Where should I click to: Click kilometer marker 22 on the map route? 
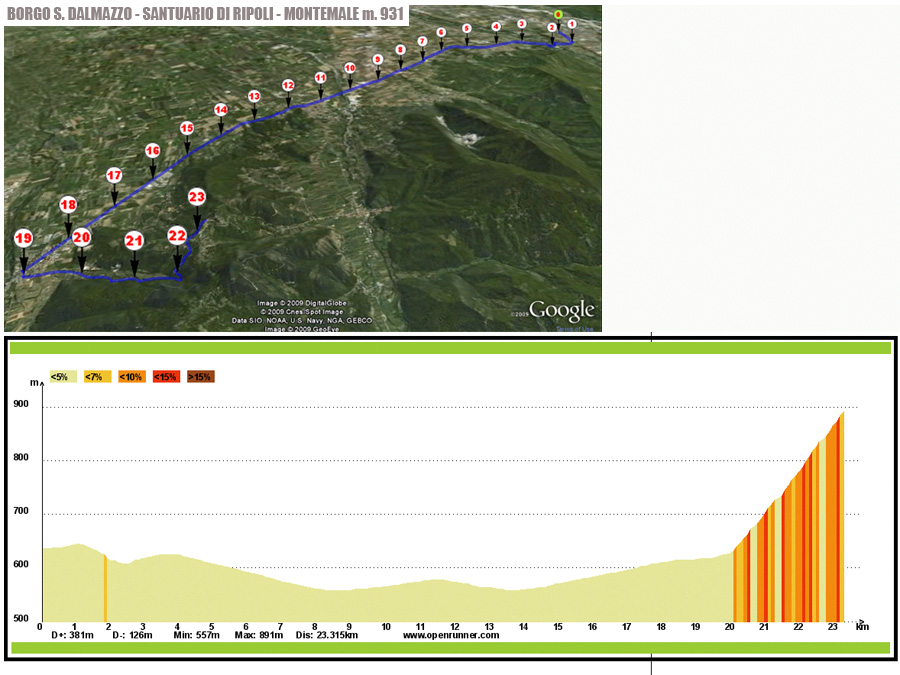coord(177,235)
